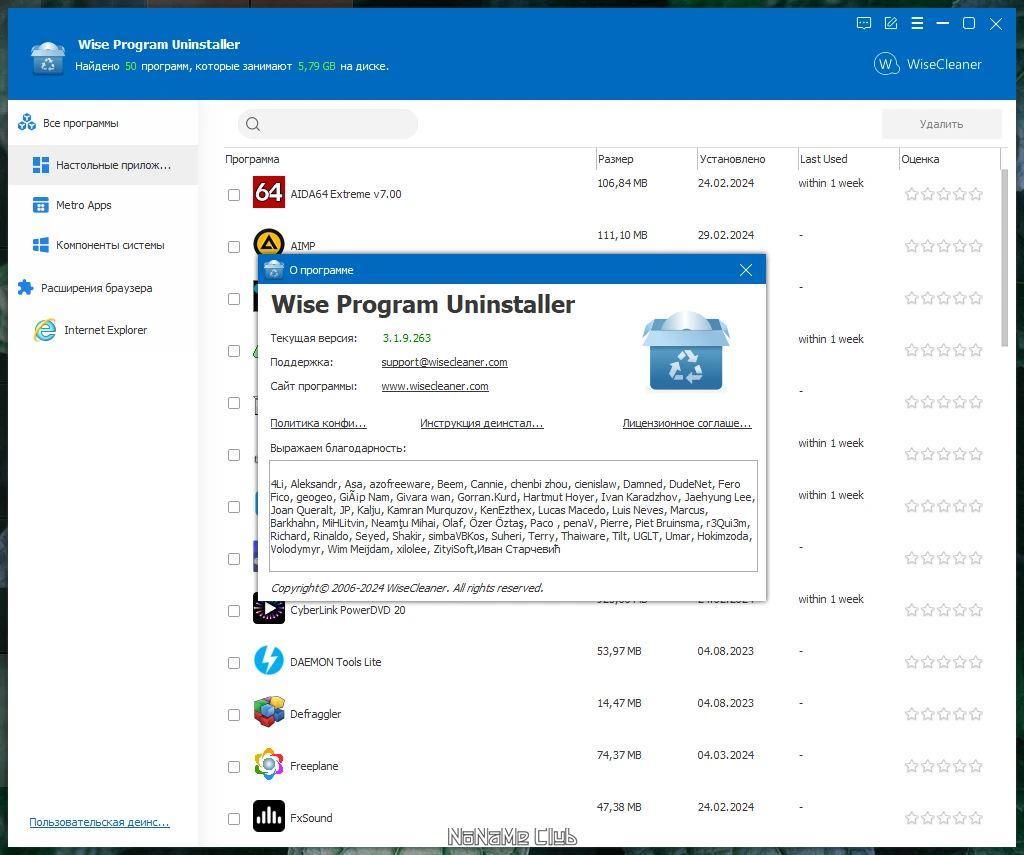The width and height of the screenshot is (1024, 855).
Task: Click the WiseCleaner logo
Action: point(927,64)
